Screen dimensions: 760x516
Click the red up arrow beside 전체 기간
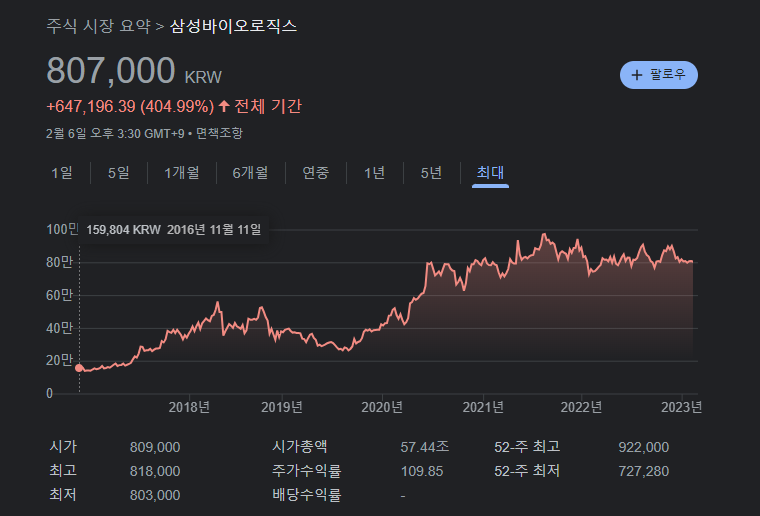click(x=223, y=106)
